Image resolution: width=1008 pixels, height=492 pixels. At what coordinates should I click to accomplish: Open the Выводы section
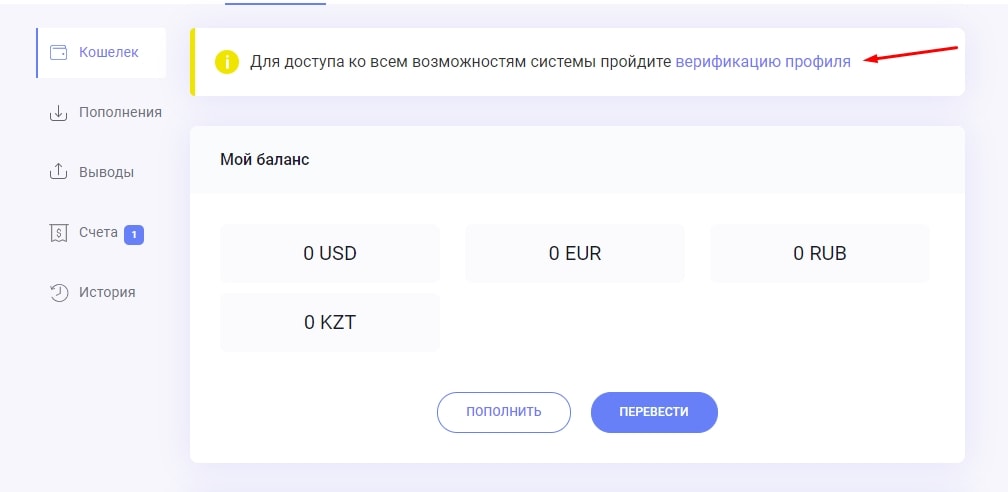pos(106,172)
